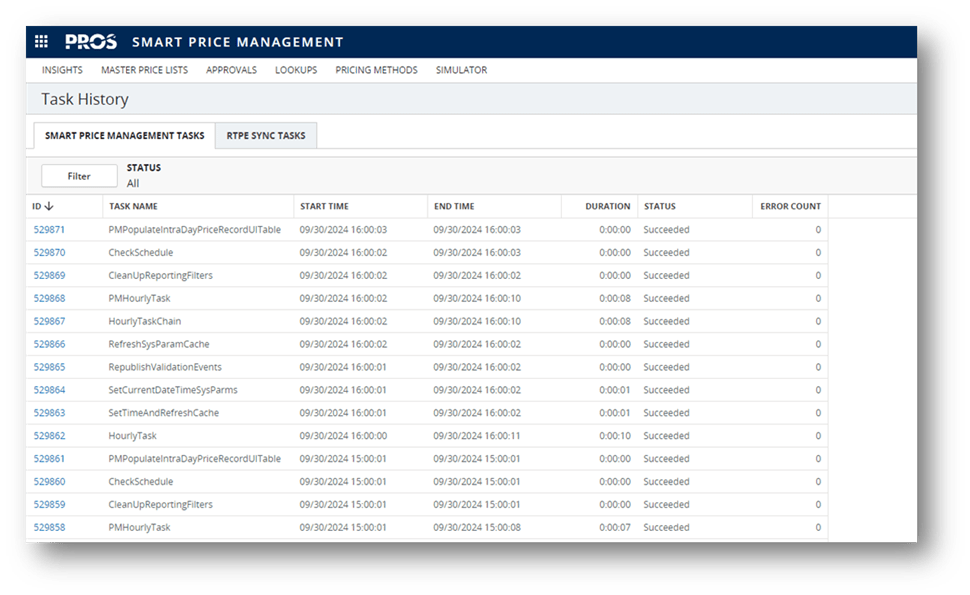Viewport: 970px width, 595px height.
Task: Open Pricing Methods menu
Action: [x=376, y=70]
